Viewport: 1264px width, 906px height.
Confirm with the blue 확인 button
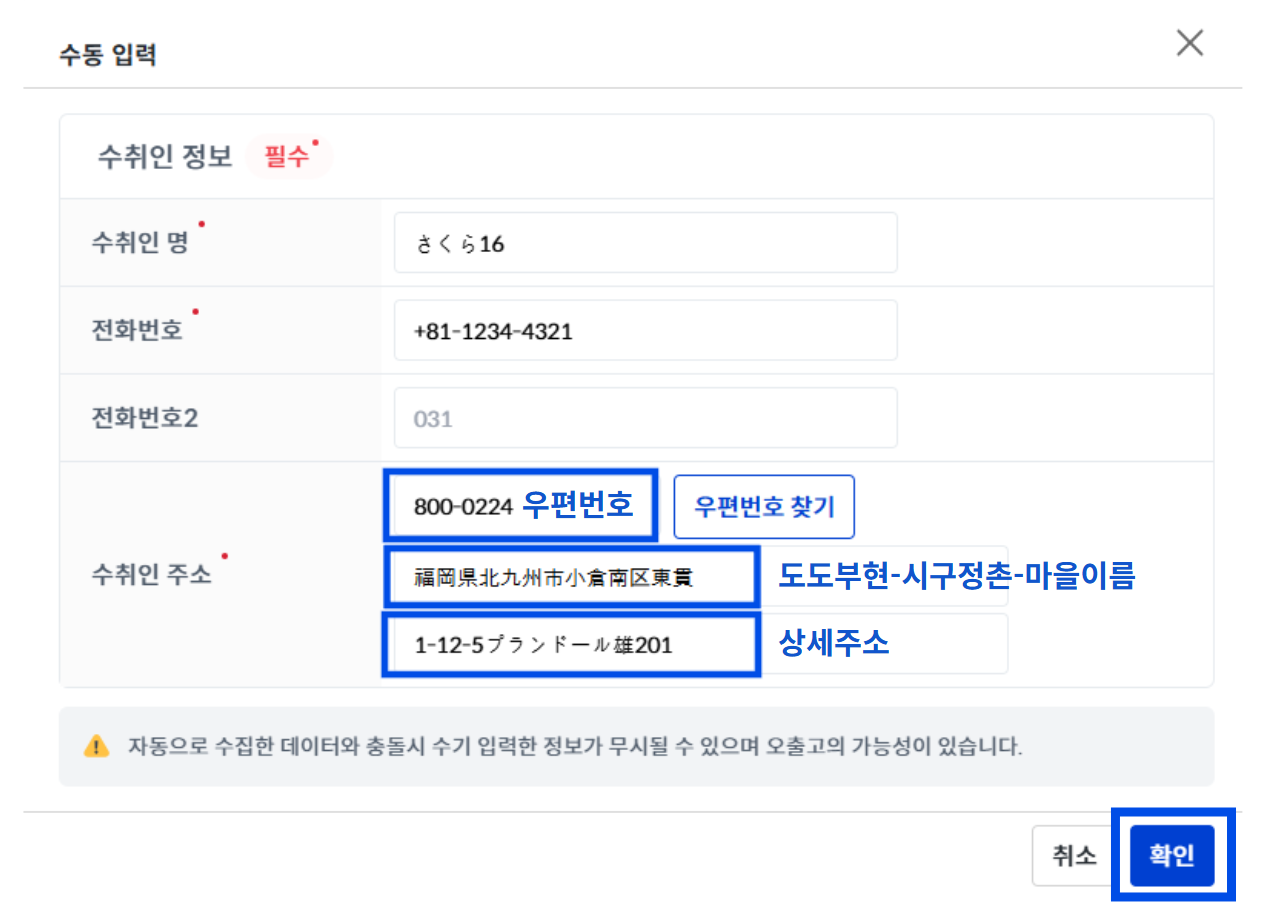point(1172,856)
